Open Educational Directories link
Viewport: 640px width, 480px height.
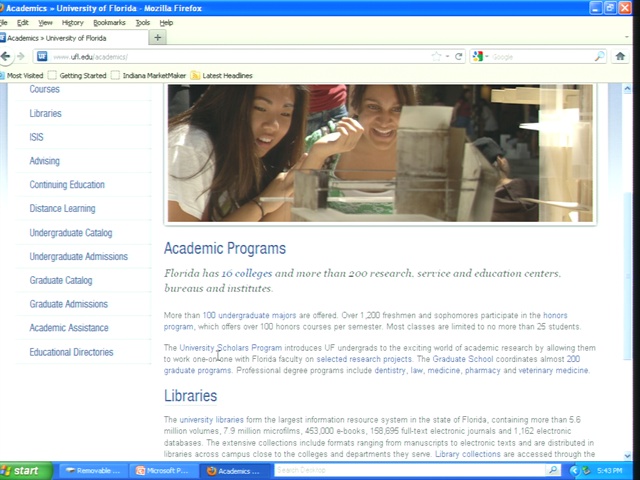click(71, 352)
